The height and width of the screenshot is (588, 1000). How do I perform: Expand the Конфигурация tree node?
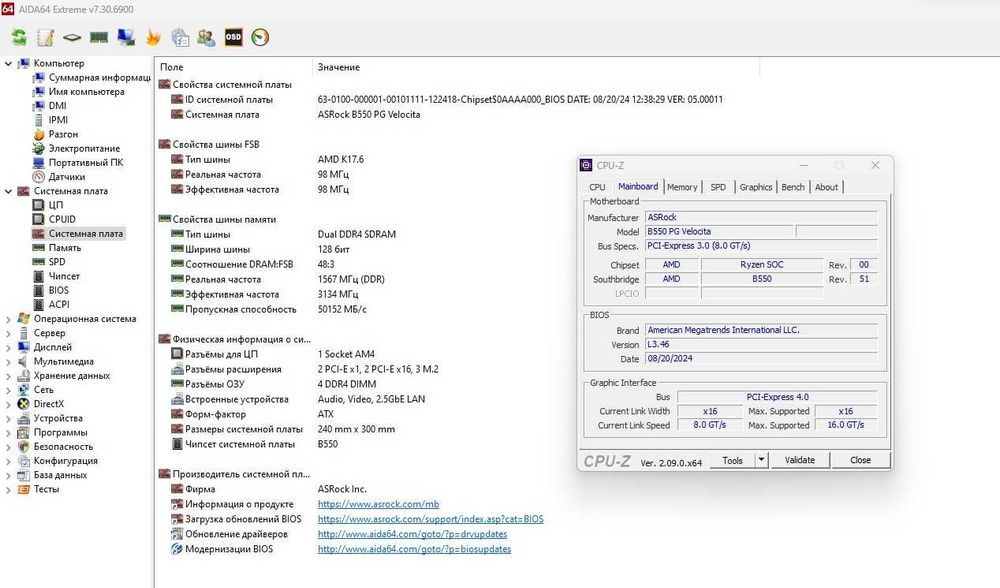tap(8, 461)
